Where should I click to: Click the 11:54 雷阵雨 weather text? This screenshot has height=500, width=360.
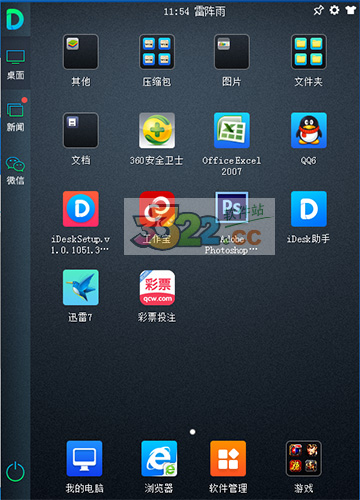194,12
